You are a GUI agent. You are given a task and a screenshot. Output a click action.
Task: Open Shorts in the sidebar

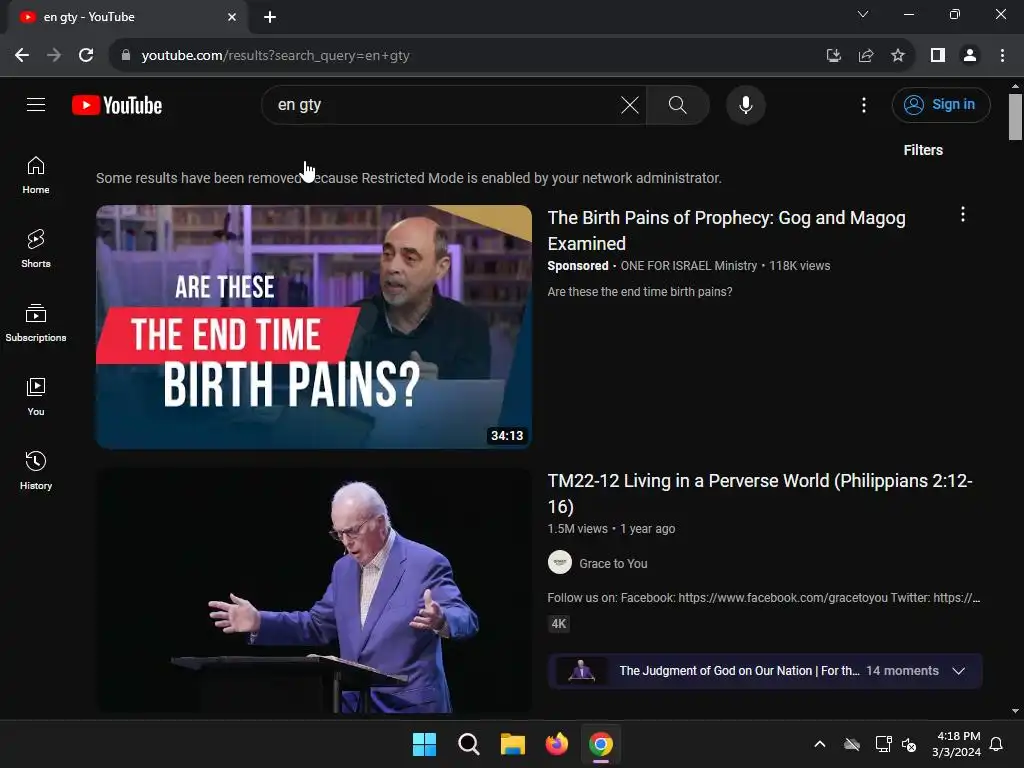point(36,249)
